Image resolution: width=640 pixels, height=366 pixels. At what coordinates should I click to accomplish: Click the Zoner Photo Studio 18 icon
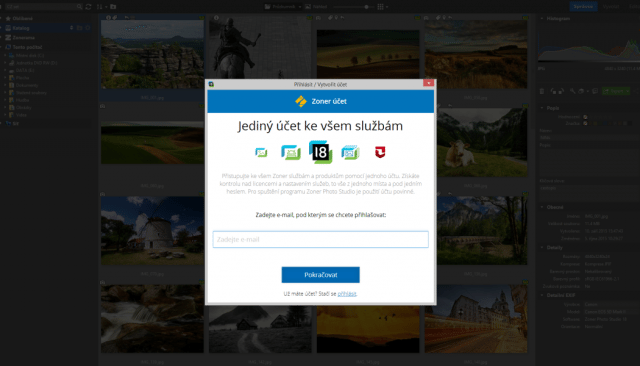click(x=320, y=152)
